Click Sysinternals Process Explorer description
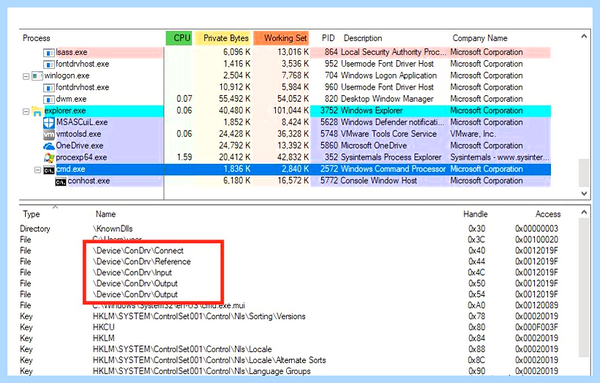600x383 pixels. pyautogui.click(x=391, y=158)
